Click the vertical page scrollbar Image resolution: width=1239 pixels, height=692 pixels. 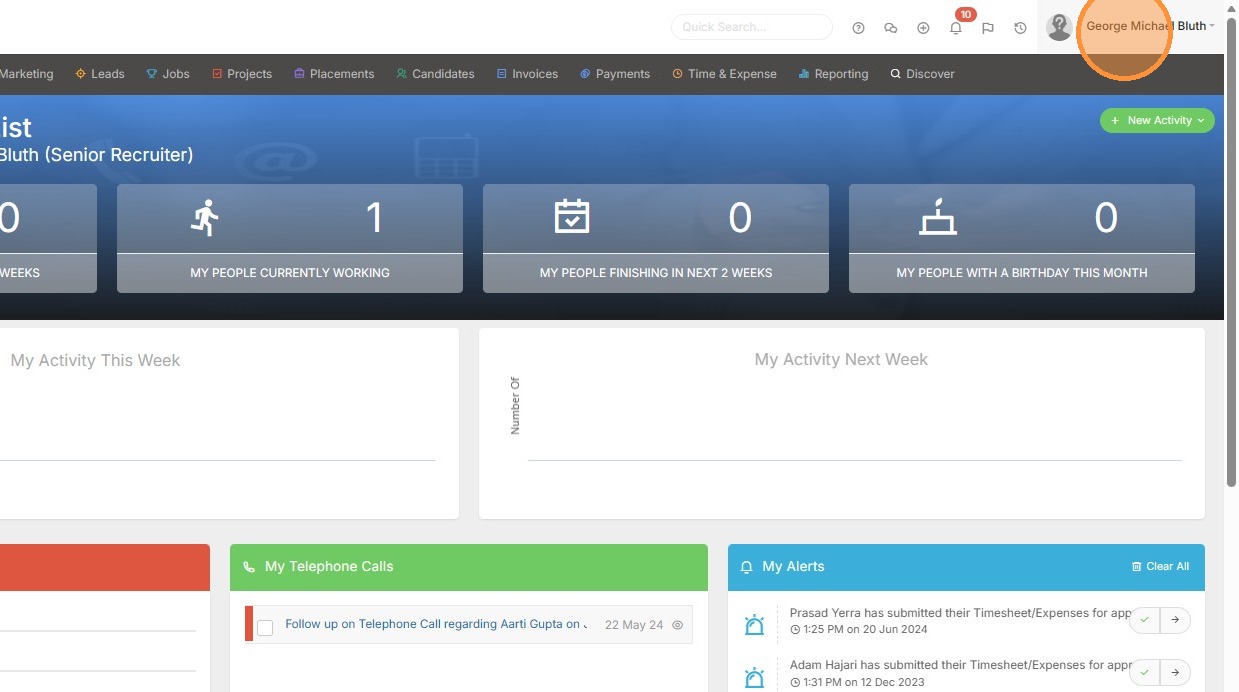(1232, 250)
